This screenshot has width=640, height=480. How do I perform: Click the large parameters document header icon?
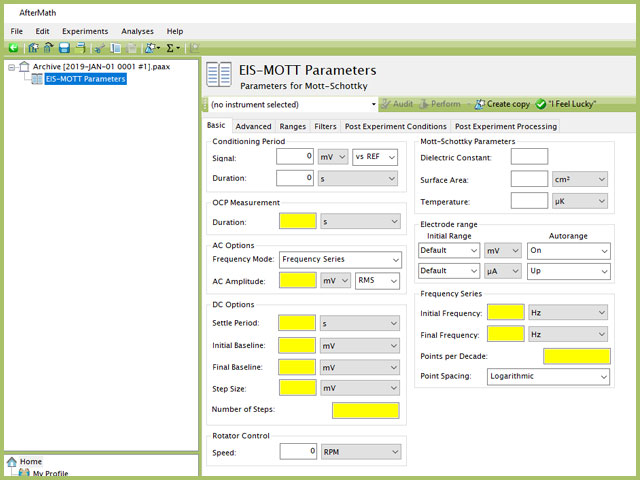click(219, 74)
